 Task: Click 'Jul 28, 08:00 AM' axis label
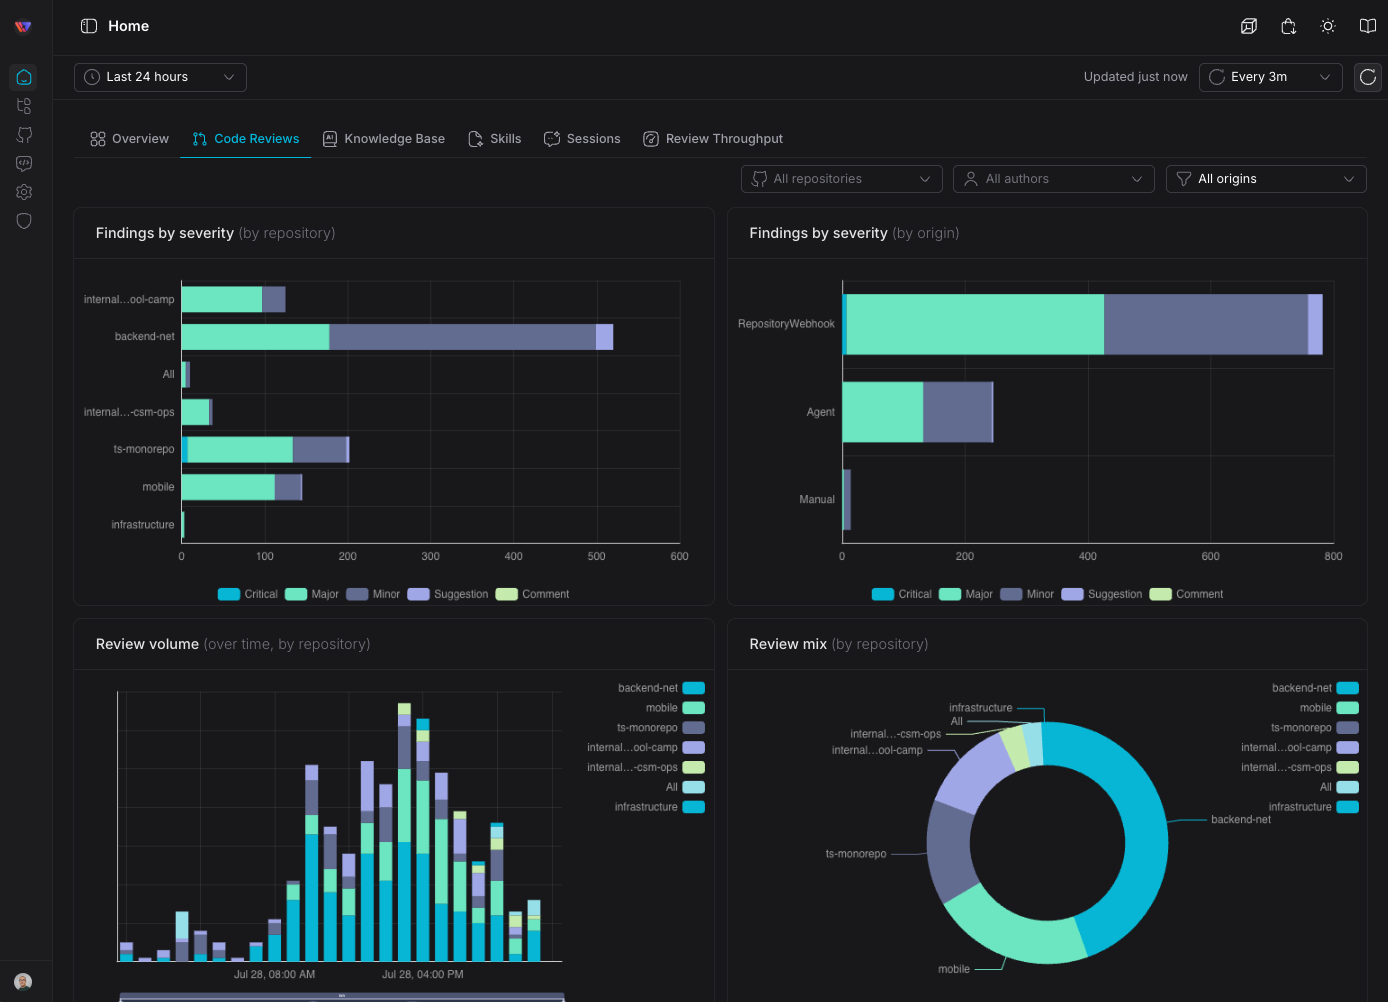point(274,974)
